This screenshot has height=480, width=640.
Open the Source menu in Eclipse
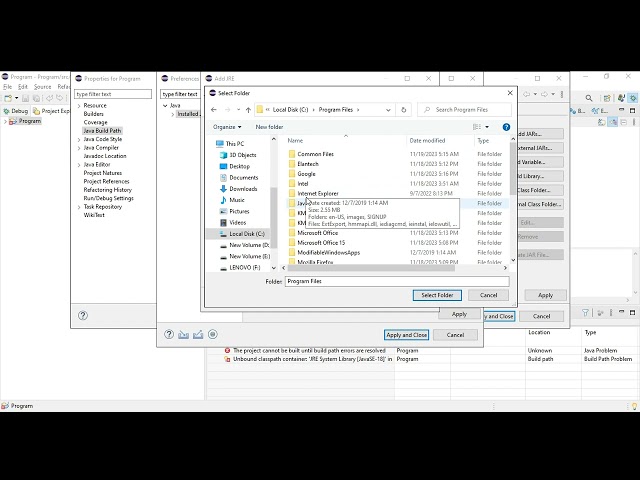click(x=42, y=87)
